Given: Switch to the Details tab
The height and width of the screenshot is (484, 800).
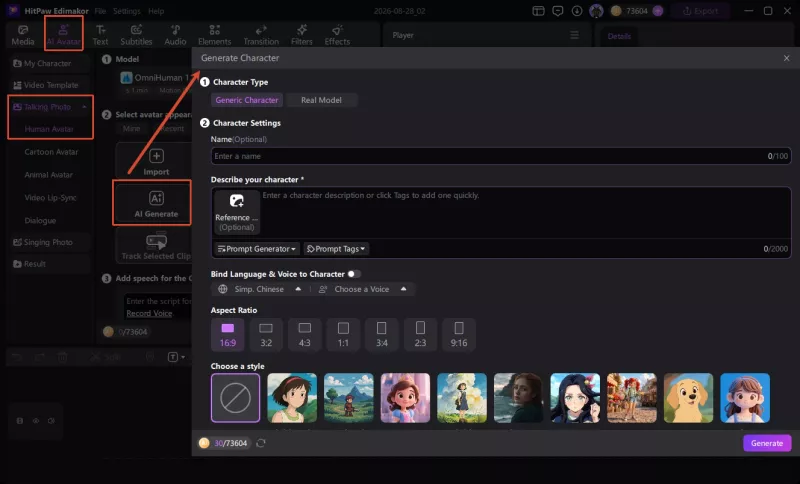Looking at the screenshot, I should pyautogui.click(x=619, y=36).
